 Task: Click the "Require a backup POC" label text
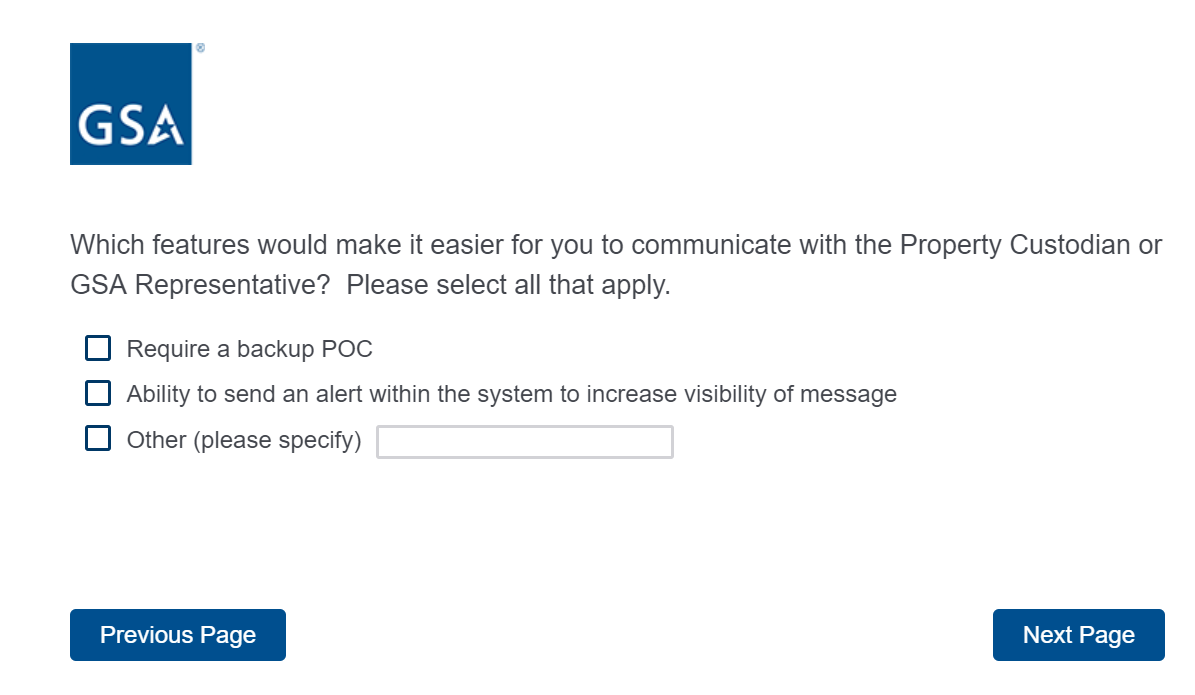pyautogui.click(x=249, y=349)
